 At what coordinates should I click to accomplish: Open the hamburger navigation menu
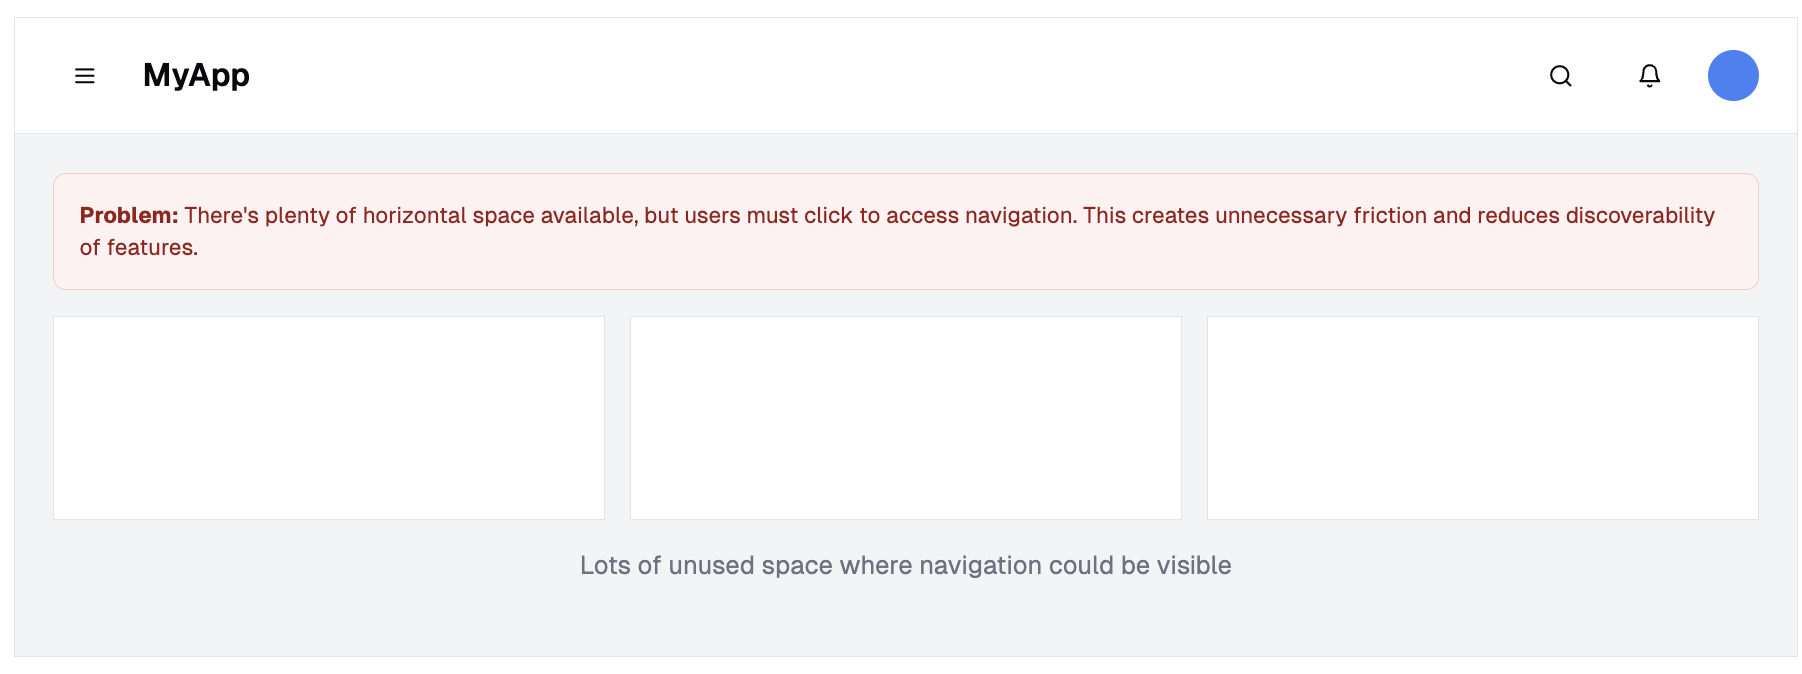pyautogui.click(x=85, y=76)
